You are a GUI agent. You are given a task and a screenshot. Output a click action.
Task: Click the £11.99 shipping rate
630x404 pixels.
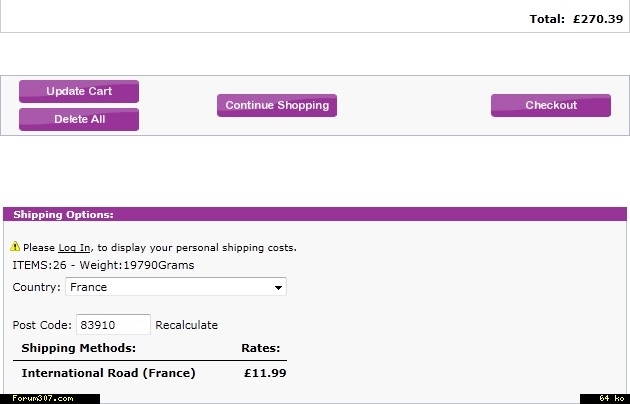pyautogui.click(x=265, y=373)
